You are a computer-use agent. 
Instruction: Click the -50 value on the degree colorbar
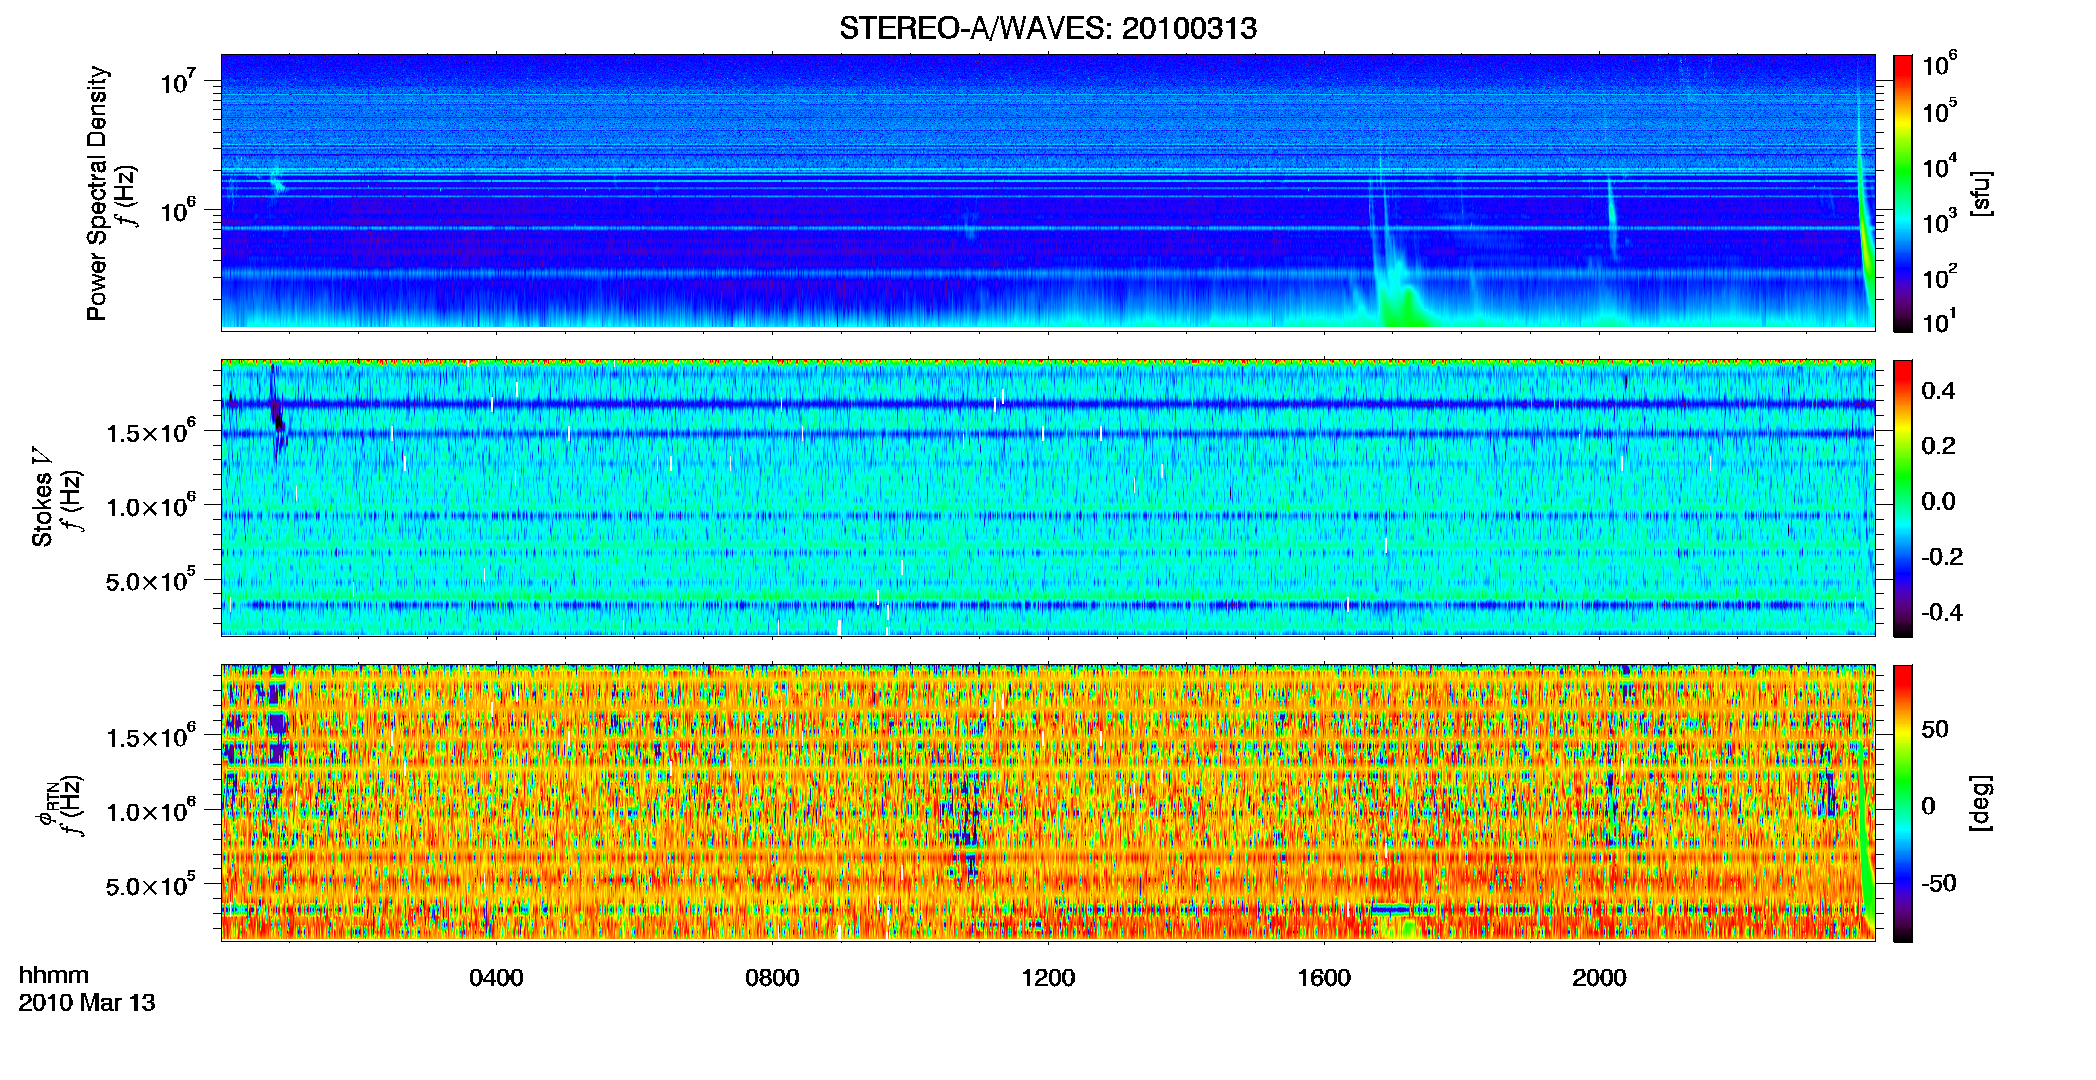pos(1938,884)
